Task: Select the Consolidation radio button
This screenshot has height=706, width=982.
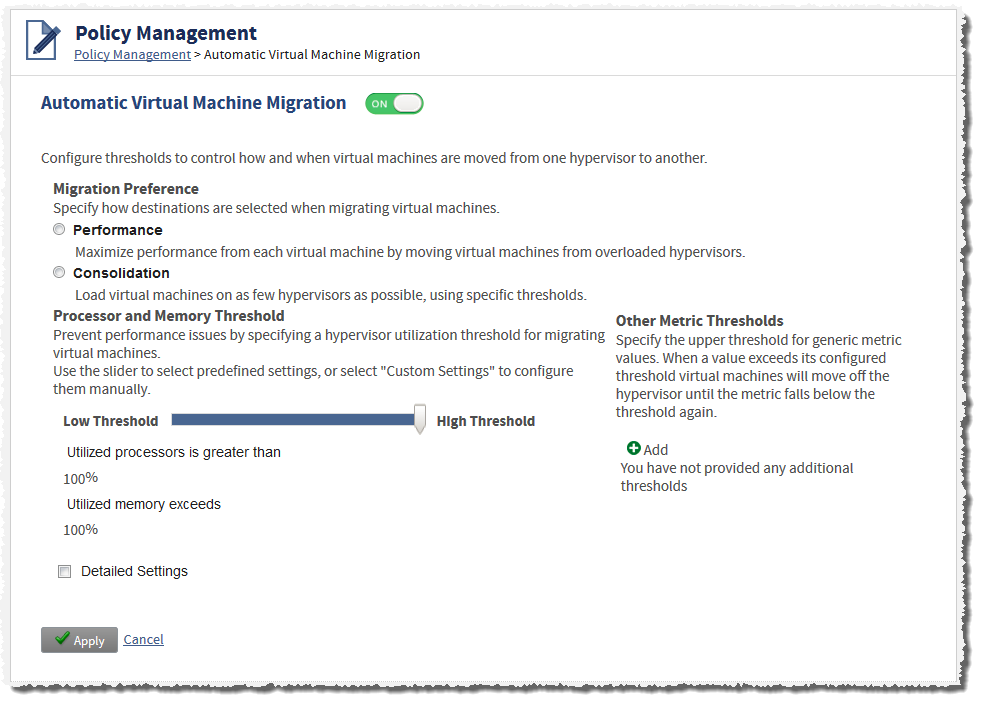Action: [59, 272]
